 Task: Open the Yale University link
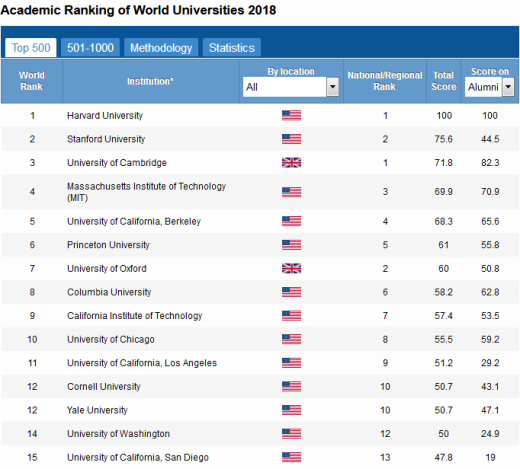point(97,410)
